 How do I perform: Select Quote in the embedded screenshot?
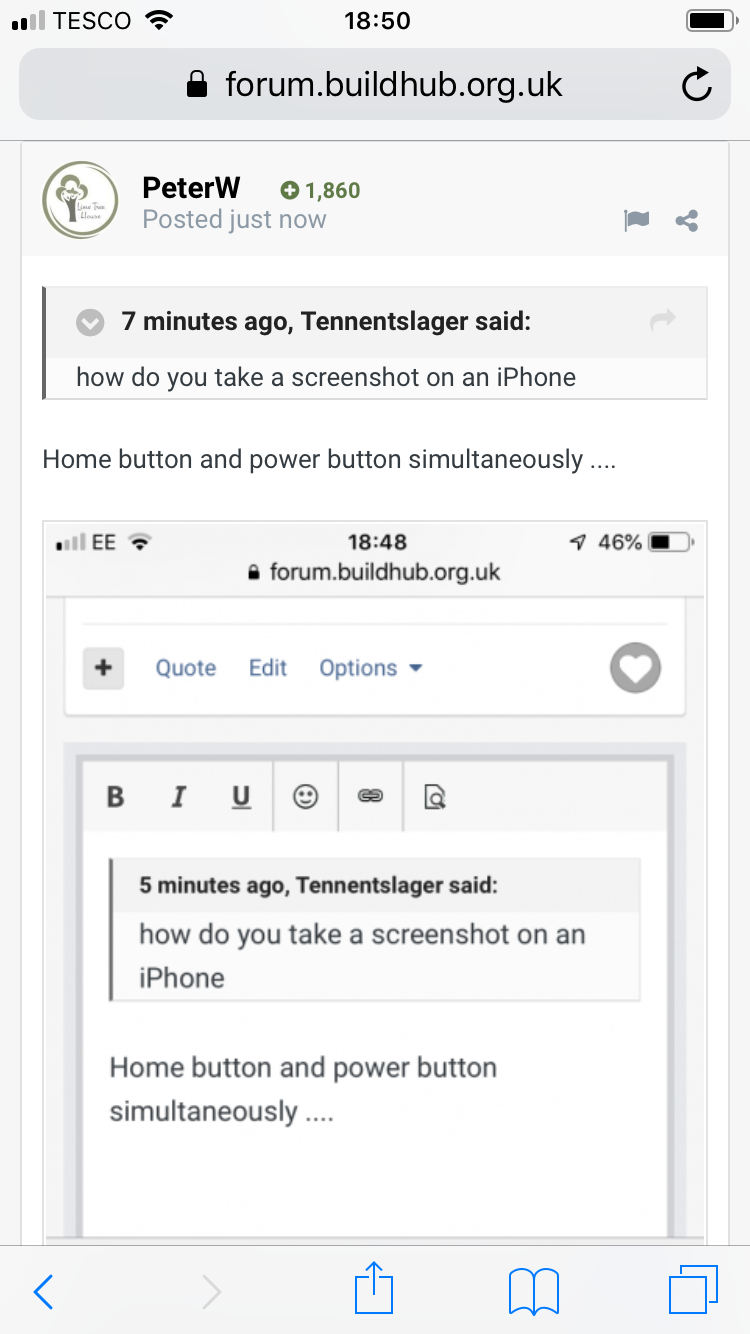click(x=186, y=668)
